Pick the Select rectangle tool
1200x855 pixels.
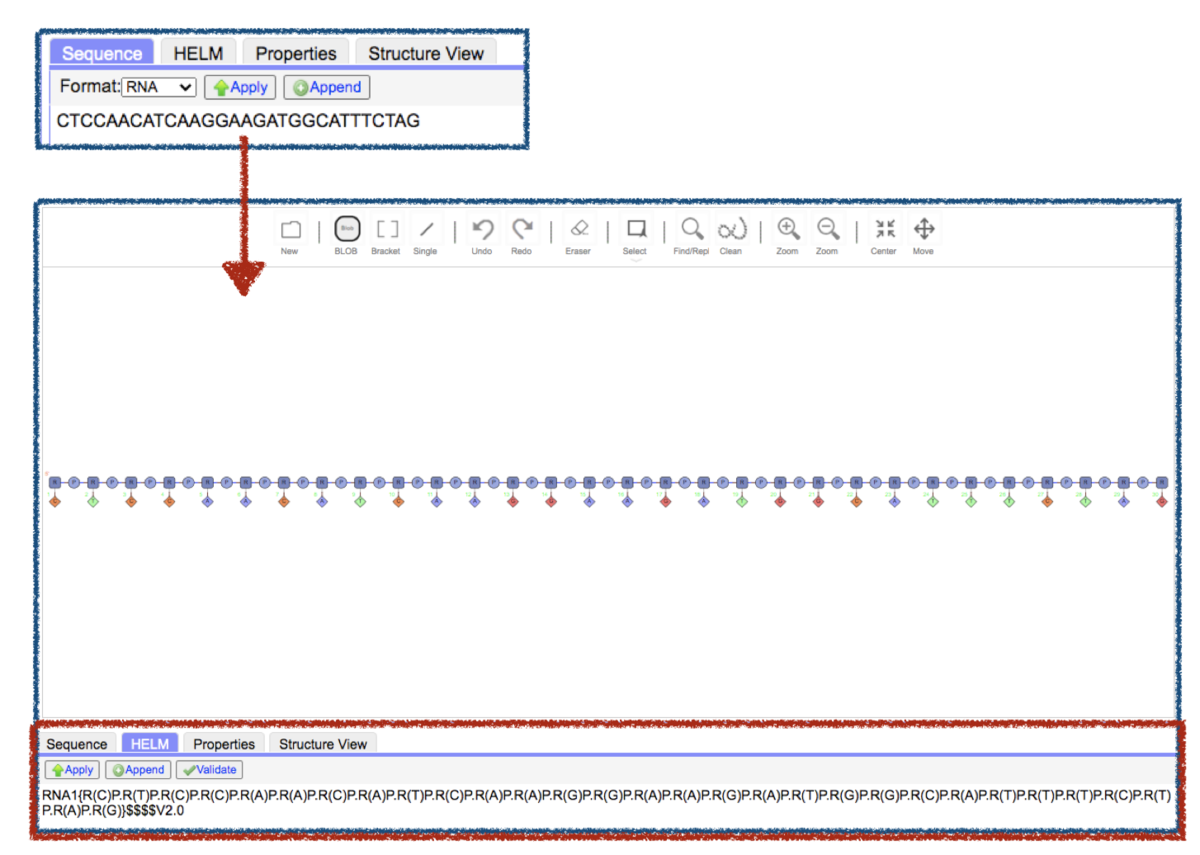point(635,228)
